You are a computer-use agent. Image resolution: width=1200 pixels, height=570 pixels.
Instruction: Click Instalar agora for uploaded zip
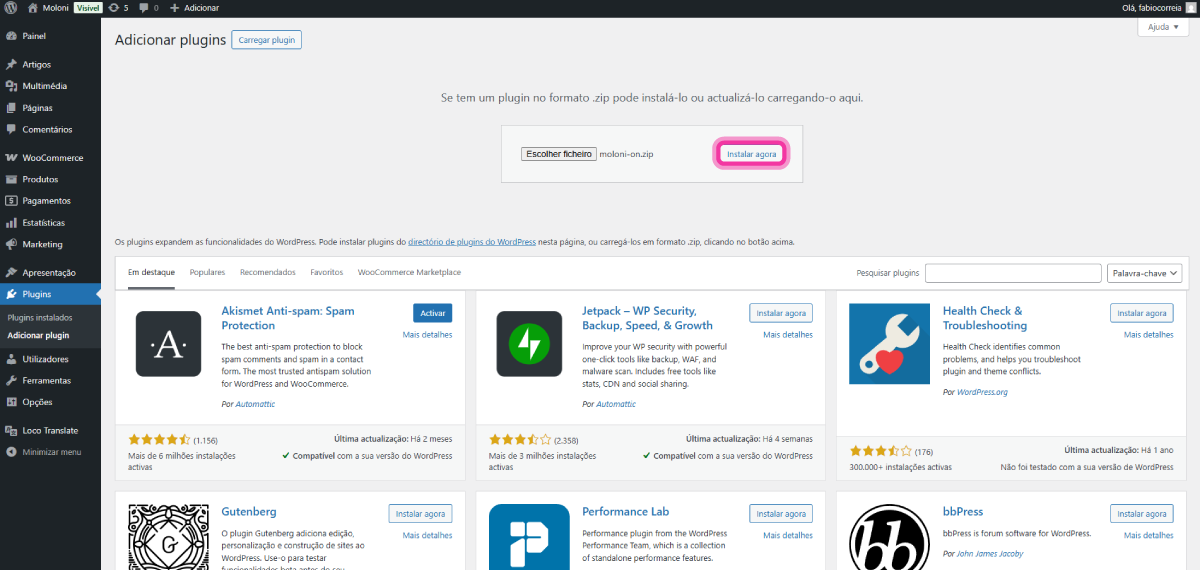752,154
